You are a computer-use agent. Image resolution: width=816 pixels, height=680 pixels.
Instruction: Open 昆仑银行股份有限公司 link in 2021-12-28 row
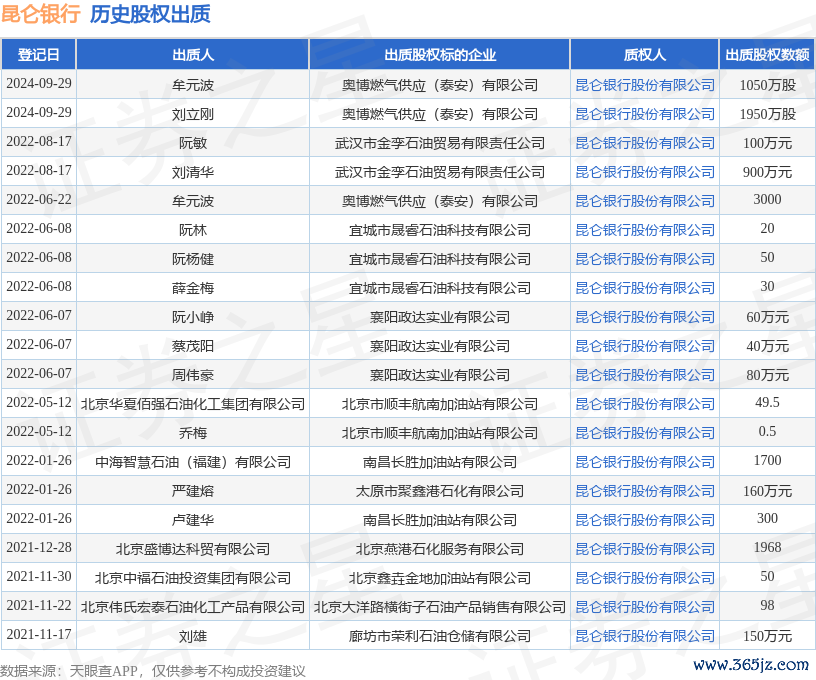tap(644, 549)
